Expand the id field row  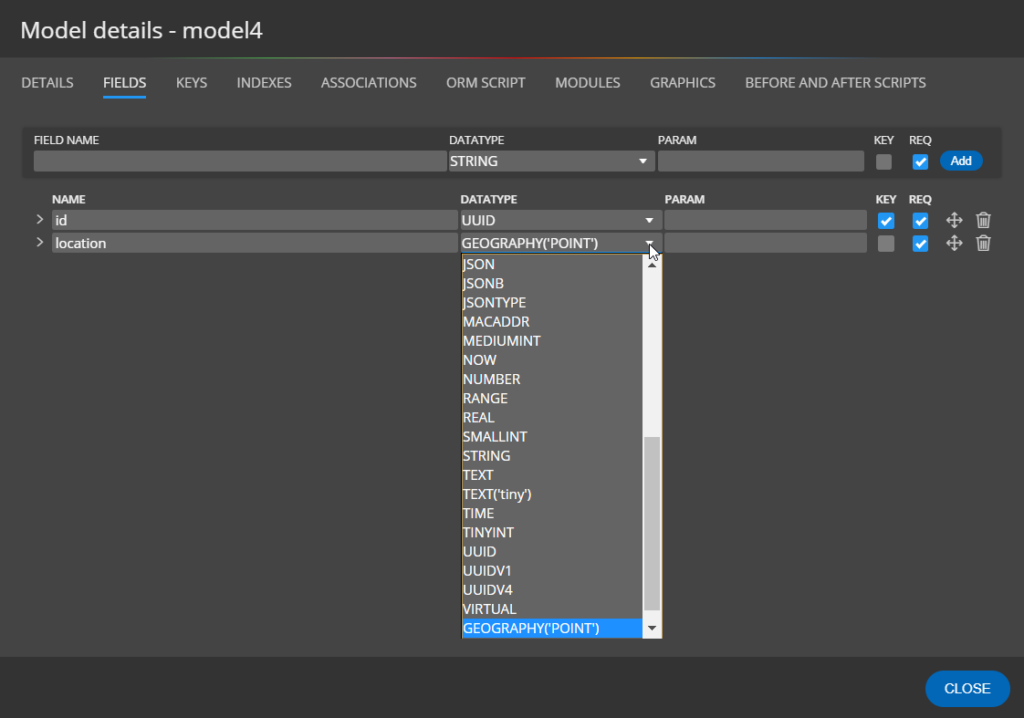pyautogui.click(x=39, y=220)
